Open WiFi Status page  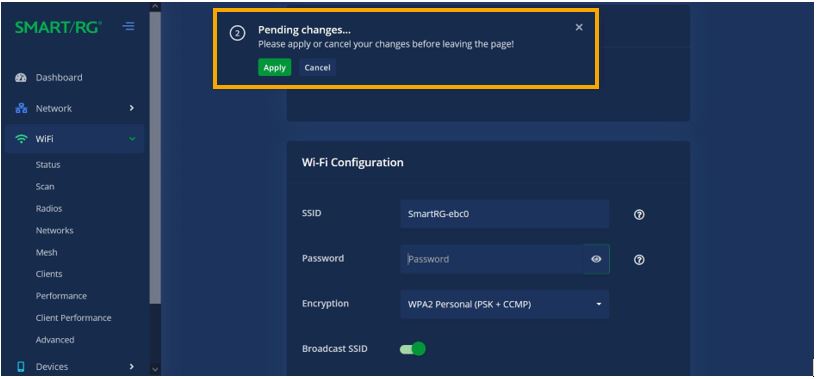(48, 165)
